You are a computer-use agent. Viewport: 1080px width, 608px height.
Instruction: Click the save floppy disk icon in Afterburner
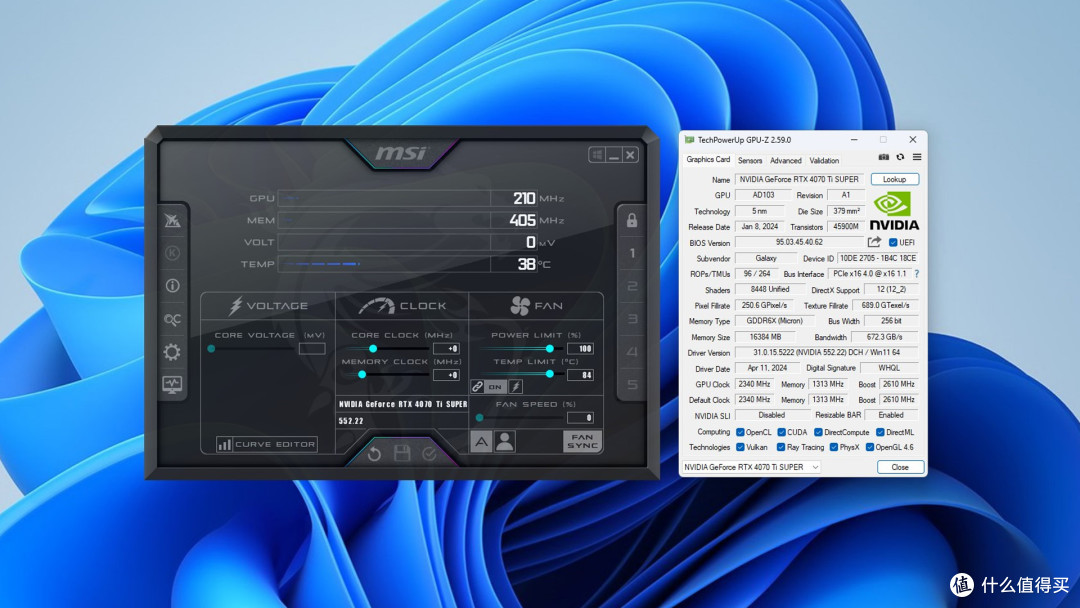click(402, 453)
